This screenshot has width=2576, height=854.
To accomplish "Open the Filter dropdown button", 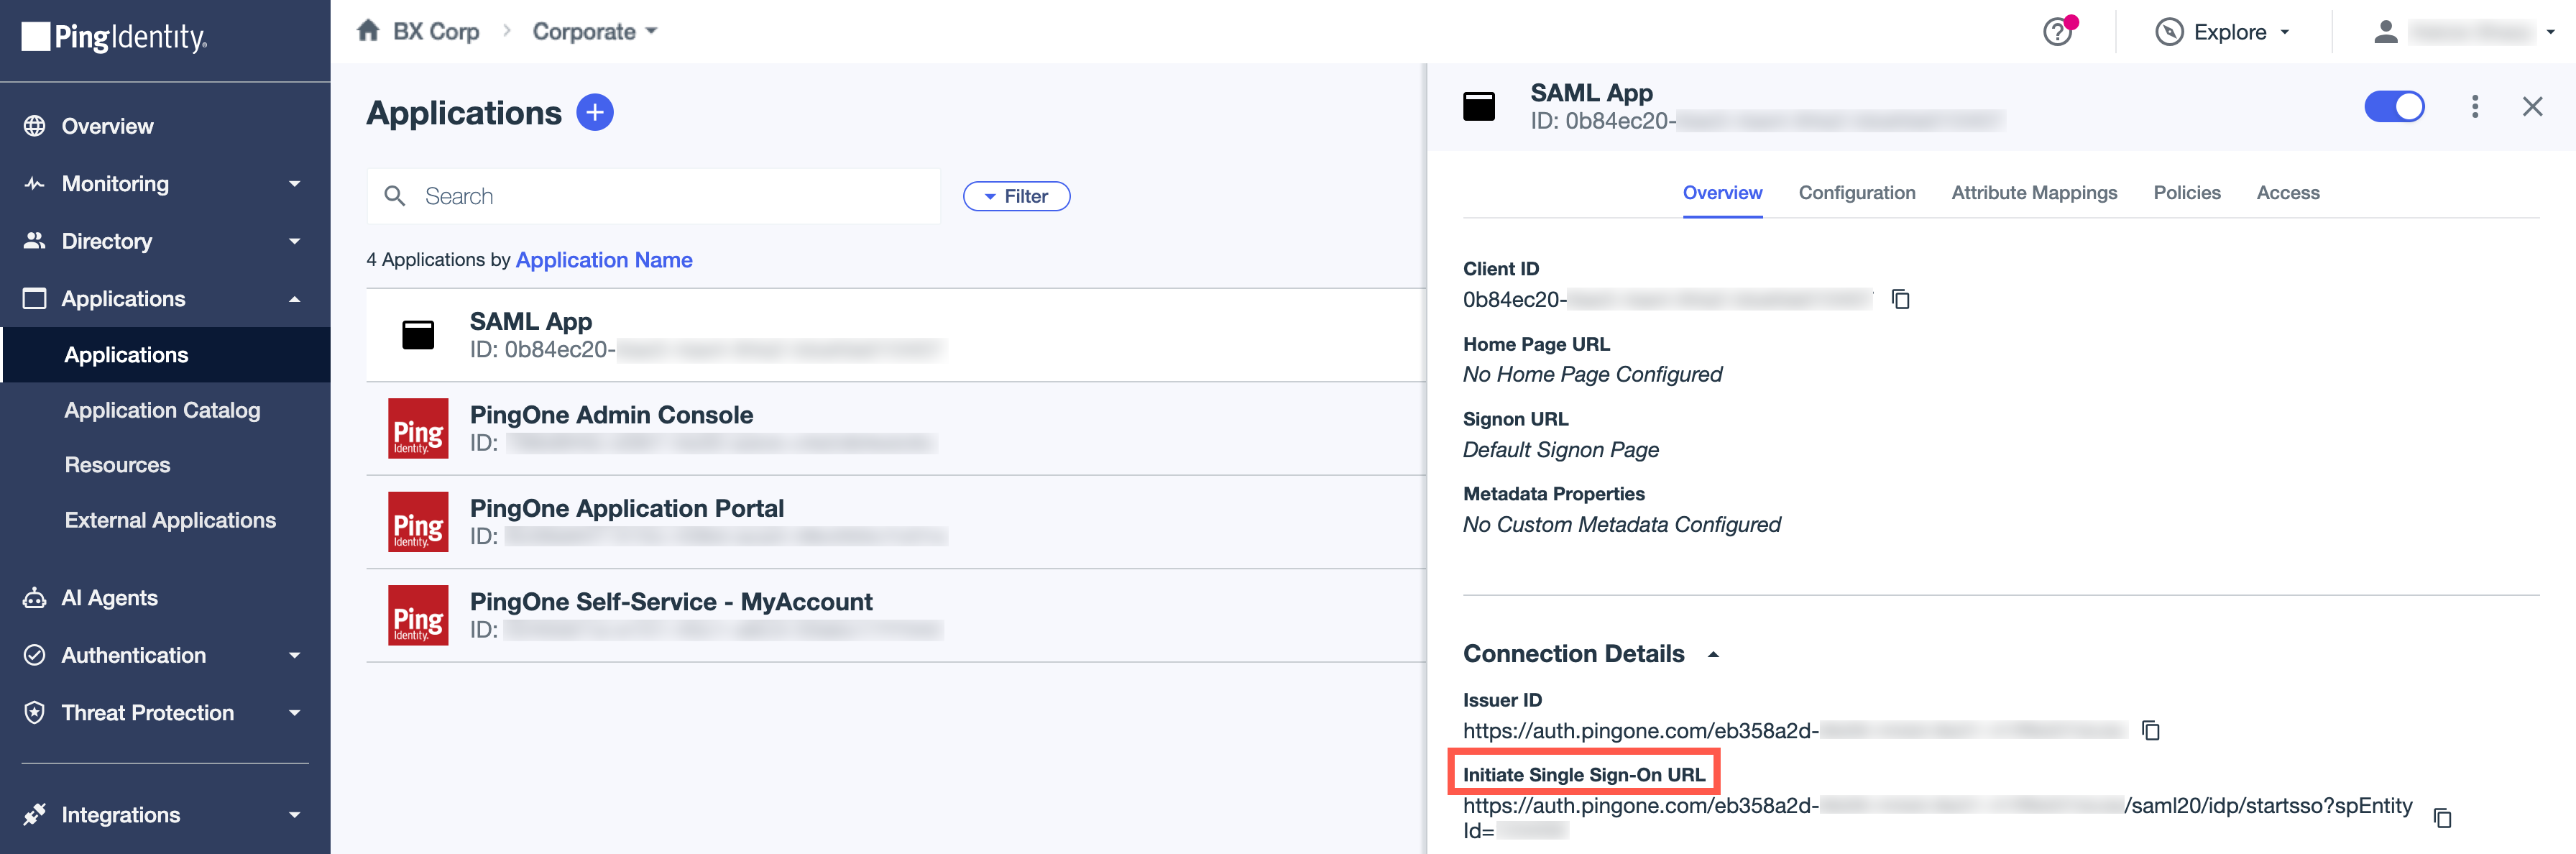I will [1016, 196].
